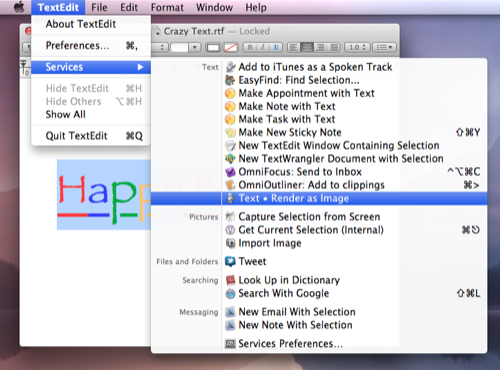Open the Help menu
The image size is (500, 370).
pos(256,7)
